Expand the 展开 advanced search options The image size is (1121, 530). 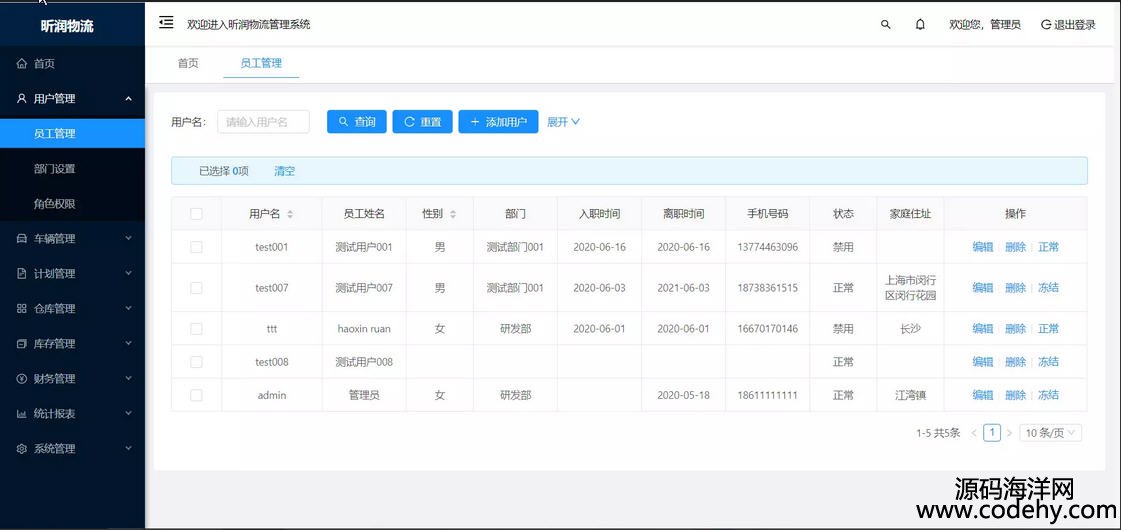pyautogui.click(x=563, y=122)
